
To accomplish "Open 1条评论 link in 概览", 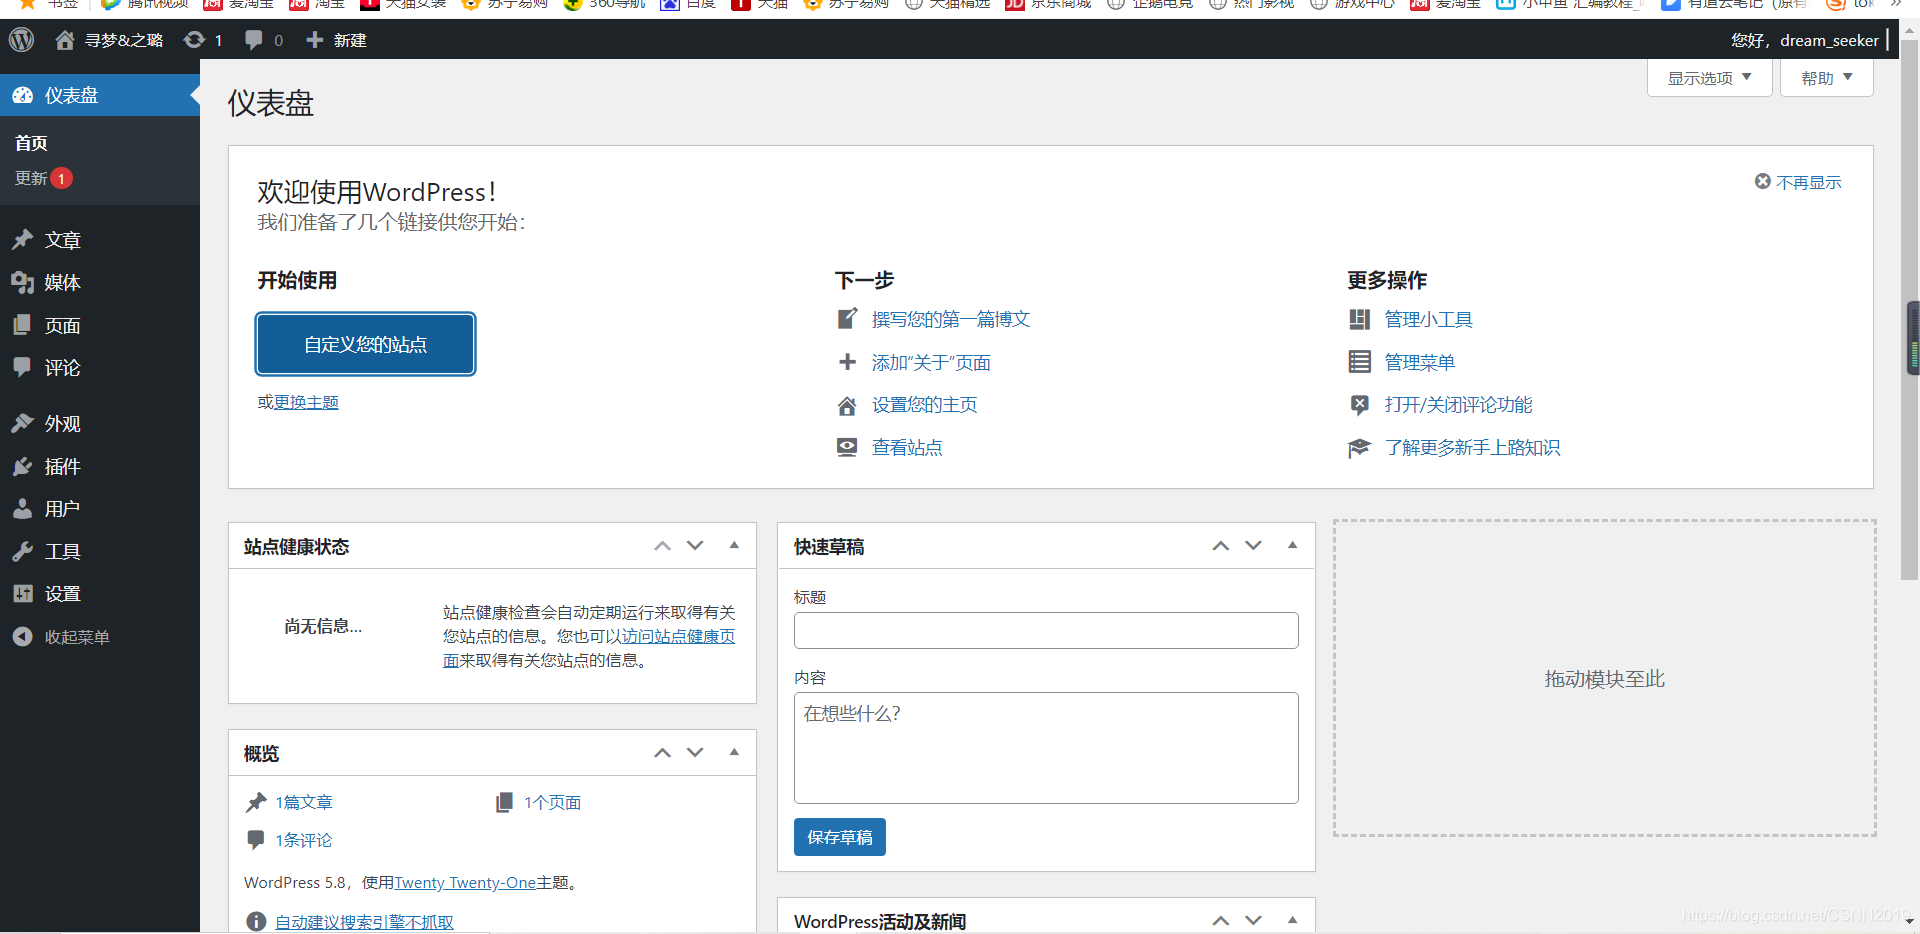I will point(304,840).
